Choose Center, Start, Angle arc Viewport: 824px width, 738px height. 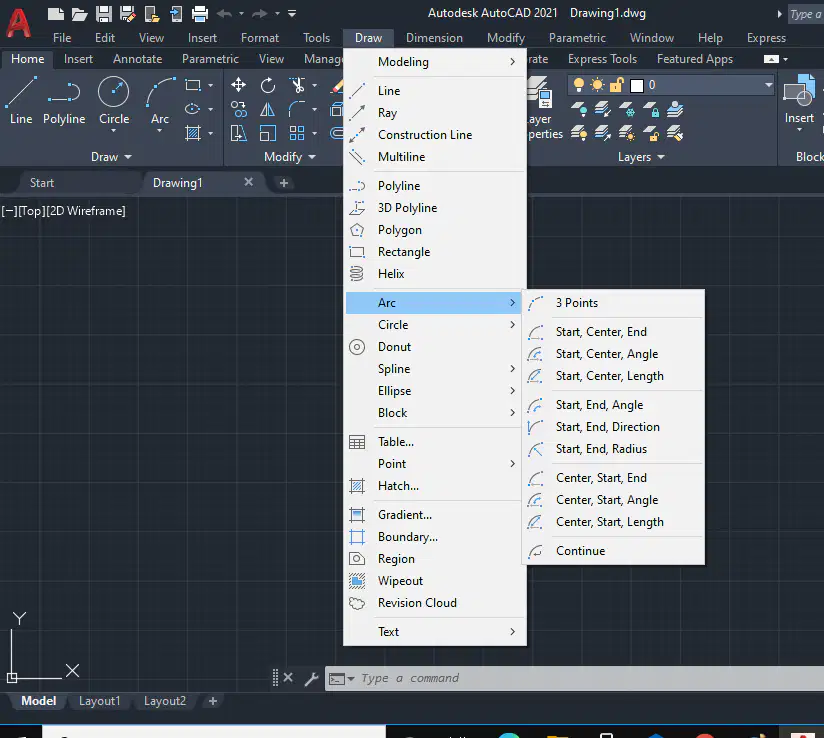click(x=614, y=499)
